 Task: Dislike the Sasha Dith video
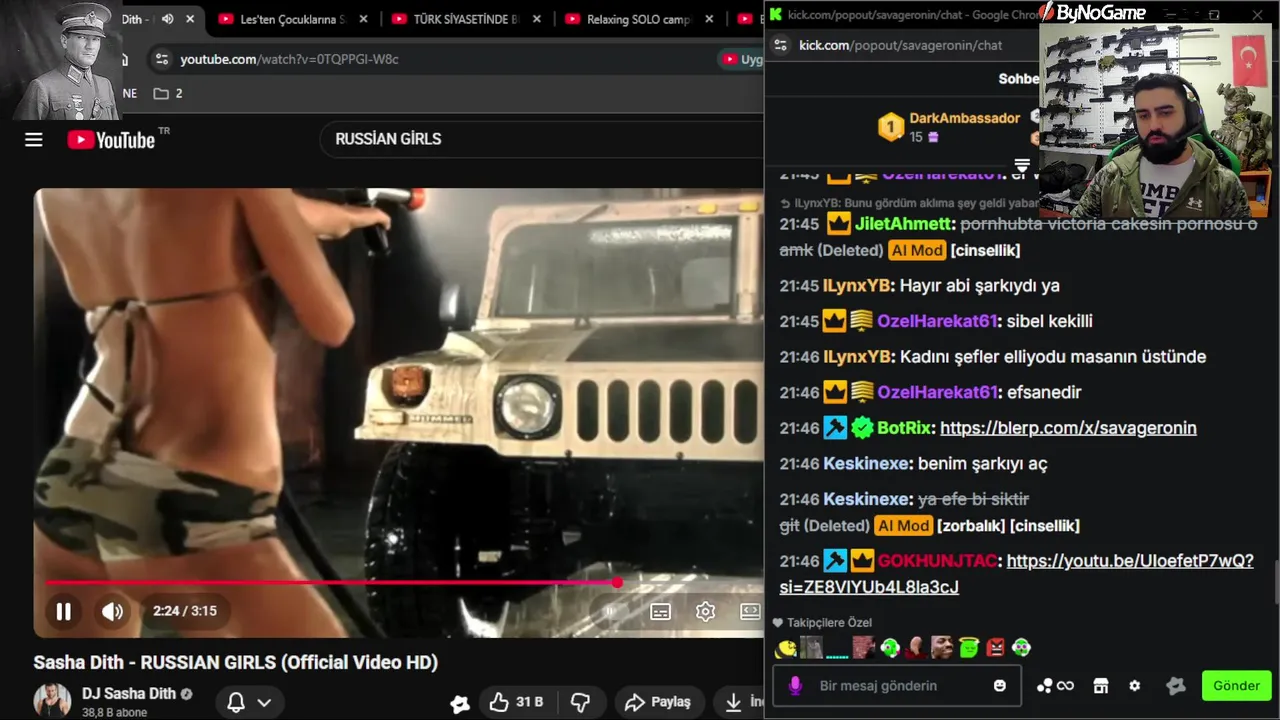click(580, 702)
